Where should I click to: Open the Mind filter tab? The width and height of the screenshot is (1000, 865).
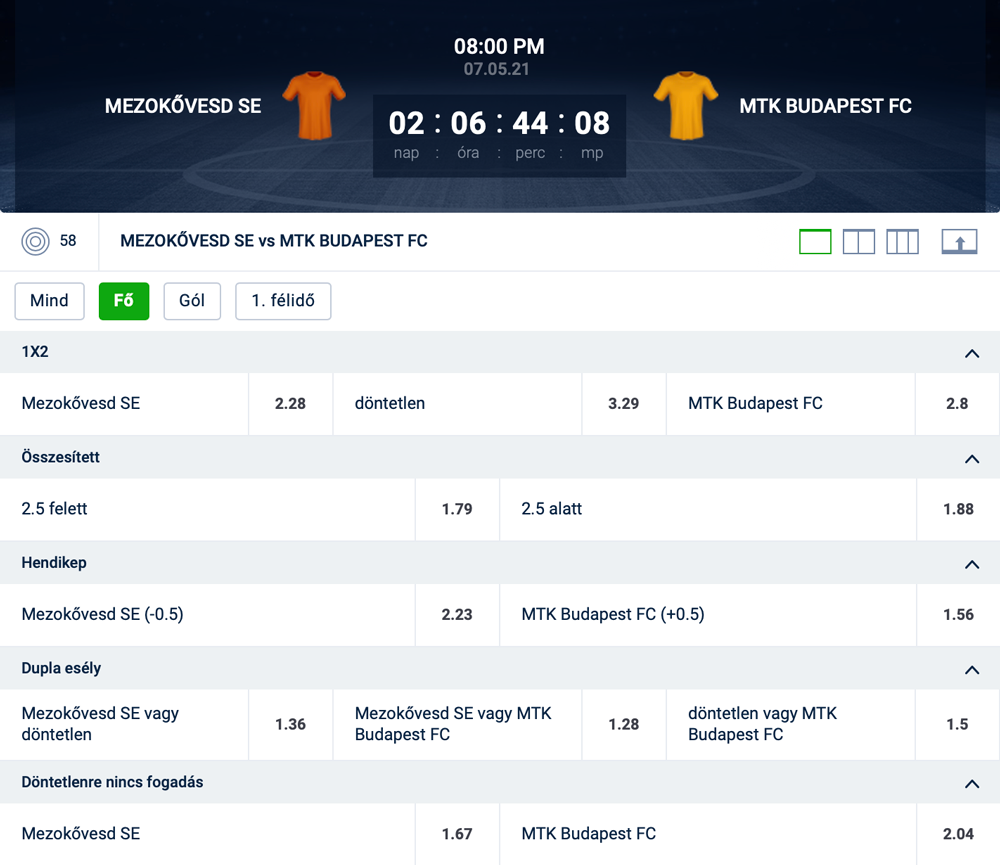pos(49,301)
